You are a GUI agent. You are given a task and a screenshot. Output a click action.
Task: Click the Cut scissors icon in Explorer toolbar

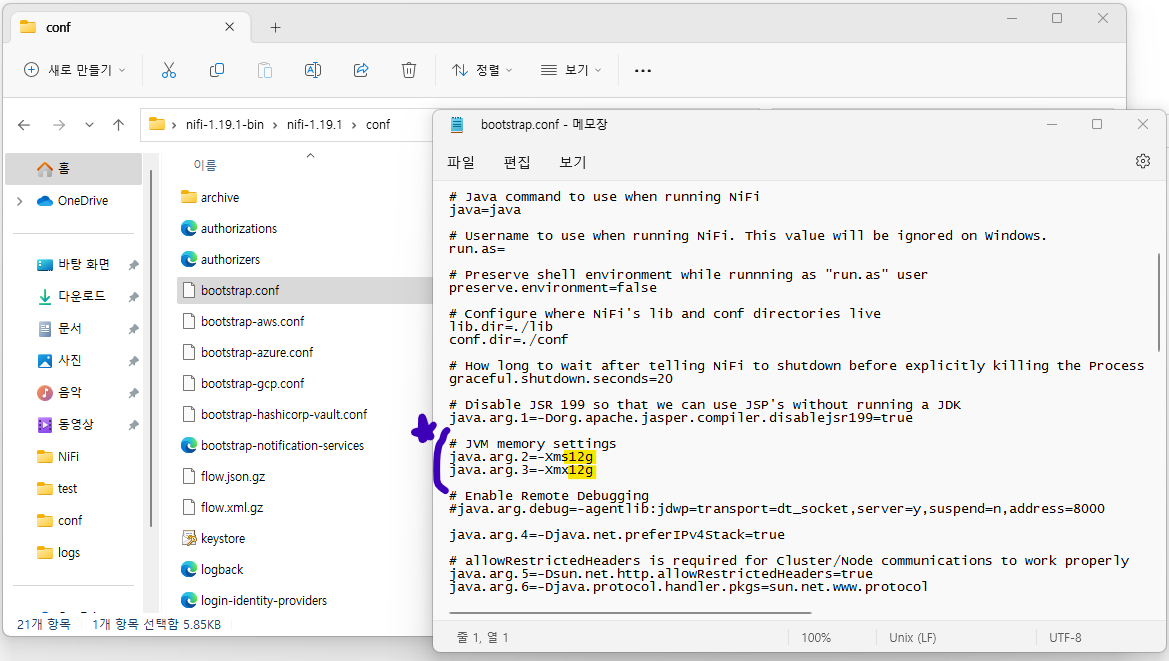tap(168, 70)
